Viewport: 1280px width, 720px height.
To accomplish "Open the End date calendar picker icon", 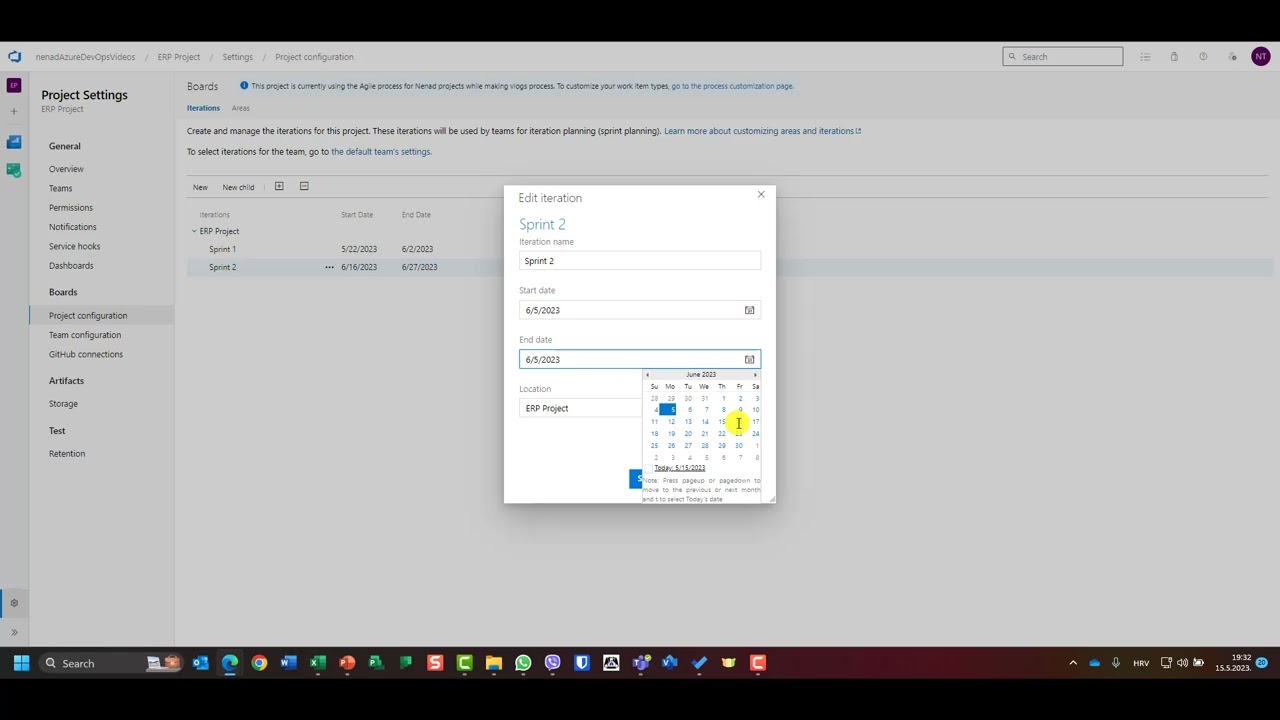I will pos(749,359).
